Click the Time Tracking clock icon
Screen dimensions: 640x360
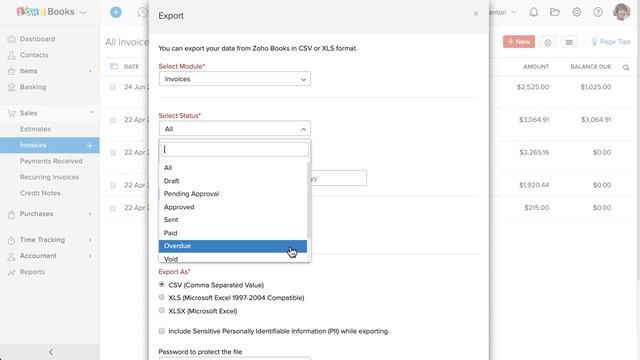click(x=11, y=240)
